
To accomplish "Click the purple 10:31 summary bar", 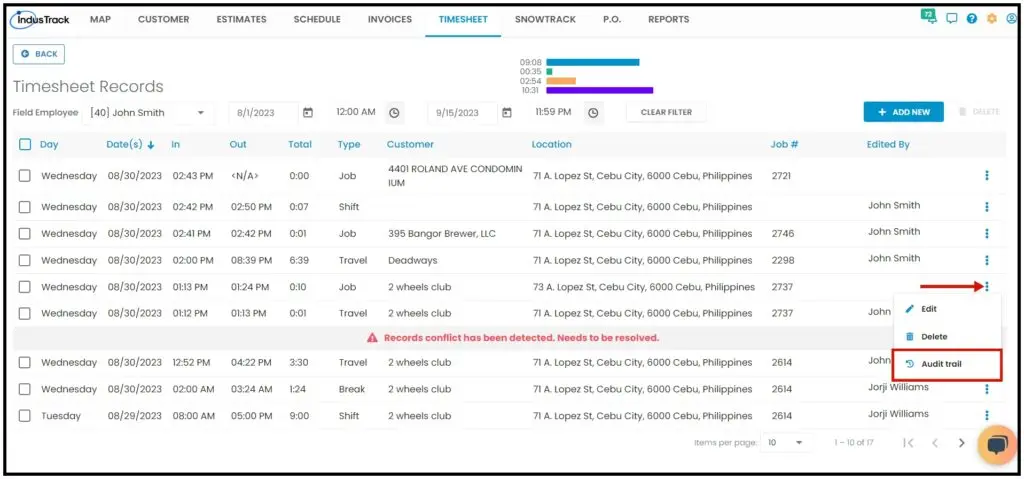I will click(600, 90).
